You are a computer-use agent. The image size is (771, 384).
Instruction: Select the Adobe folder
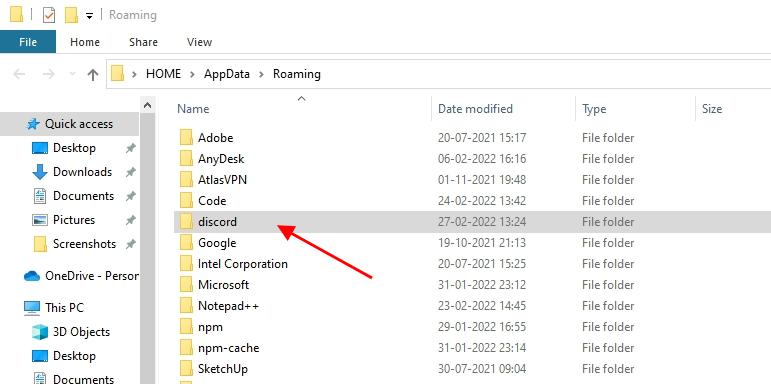coord(215,138)
